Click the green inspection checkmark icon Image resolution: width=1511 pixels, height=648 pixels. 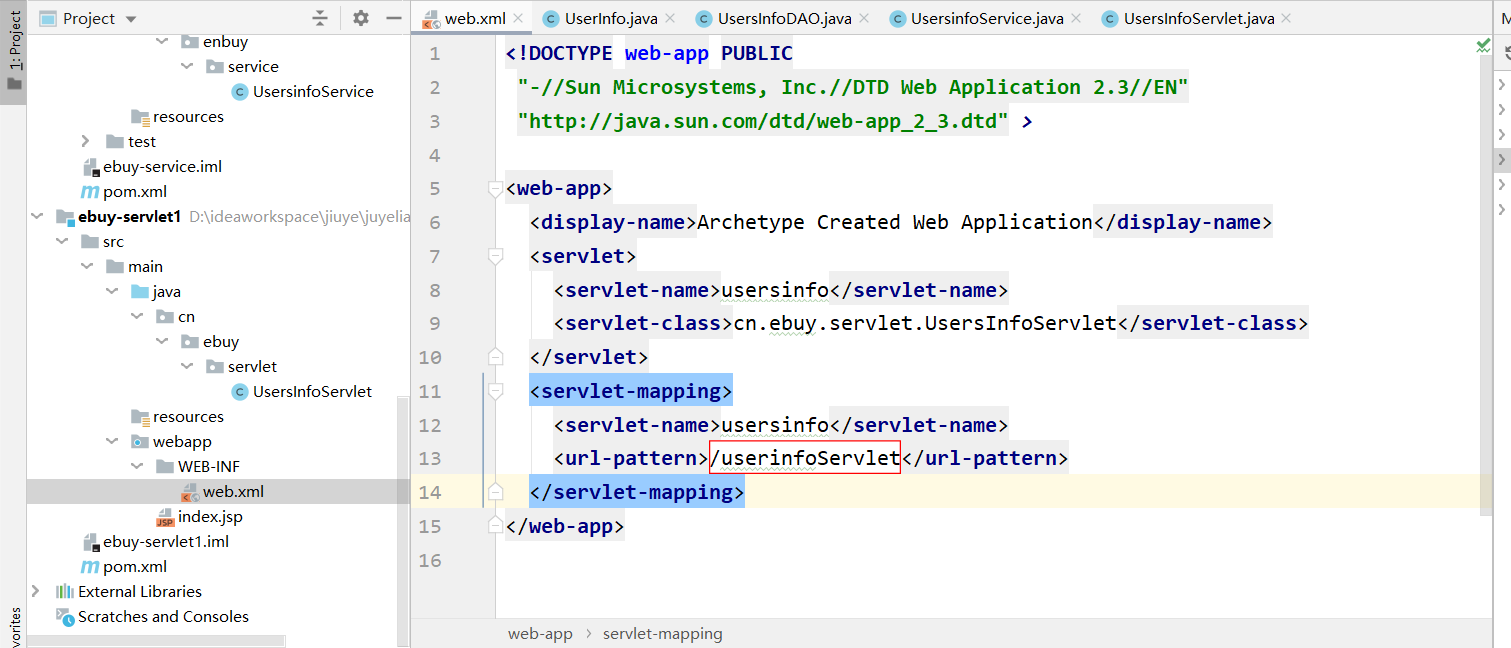pos(1483,46)
